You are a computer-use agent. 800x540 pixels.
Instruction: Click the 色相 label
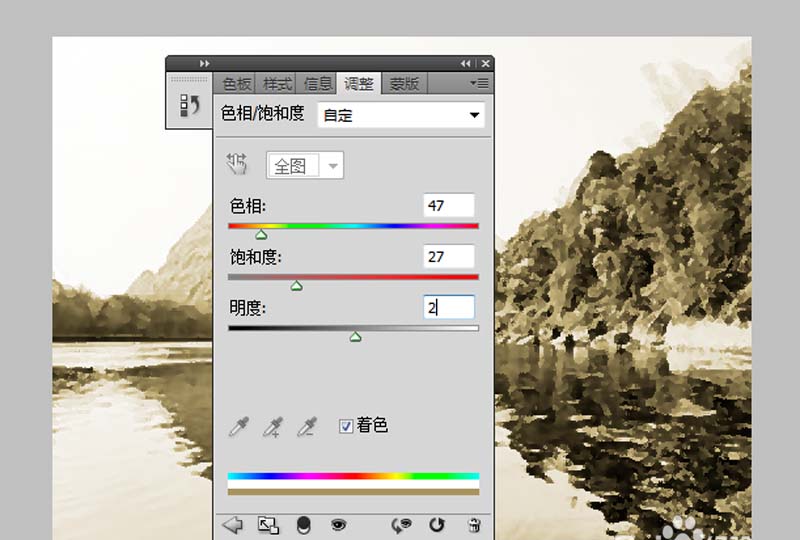pos(248,206)
